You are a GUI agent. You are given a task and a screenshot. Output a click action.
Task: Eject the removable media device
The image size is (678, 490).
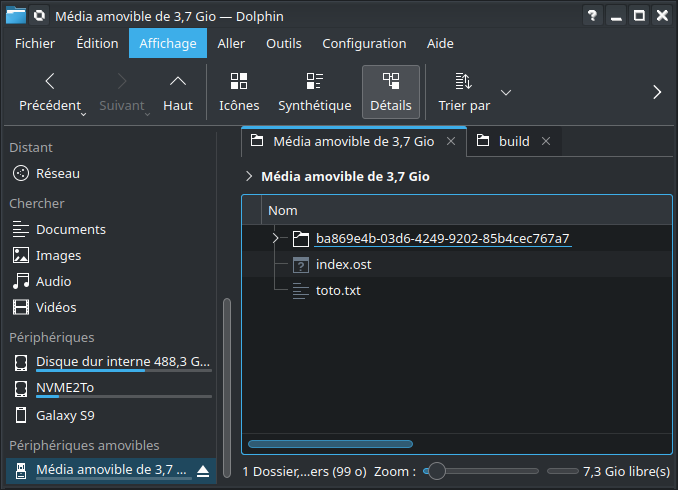click(203, 470)
